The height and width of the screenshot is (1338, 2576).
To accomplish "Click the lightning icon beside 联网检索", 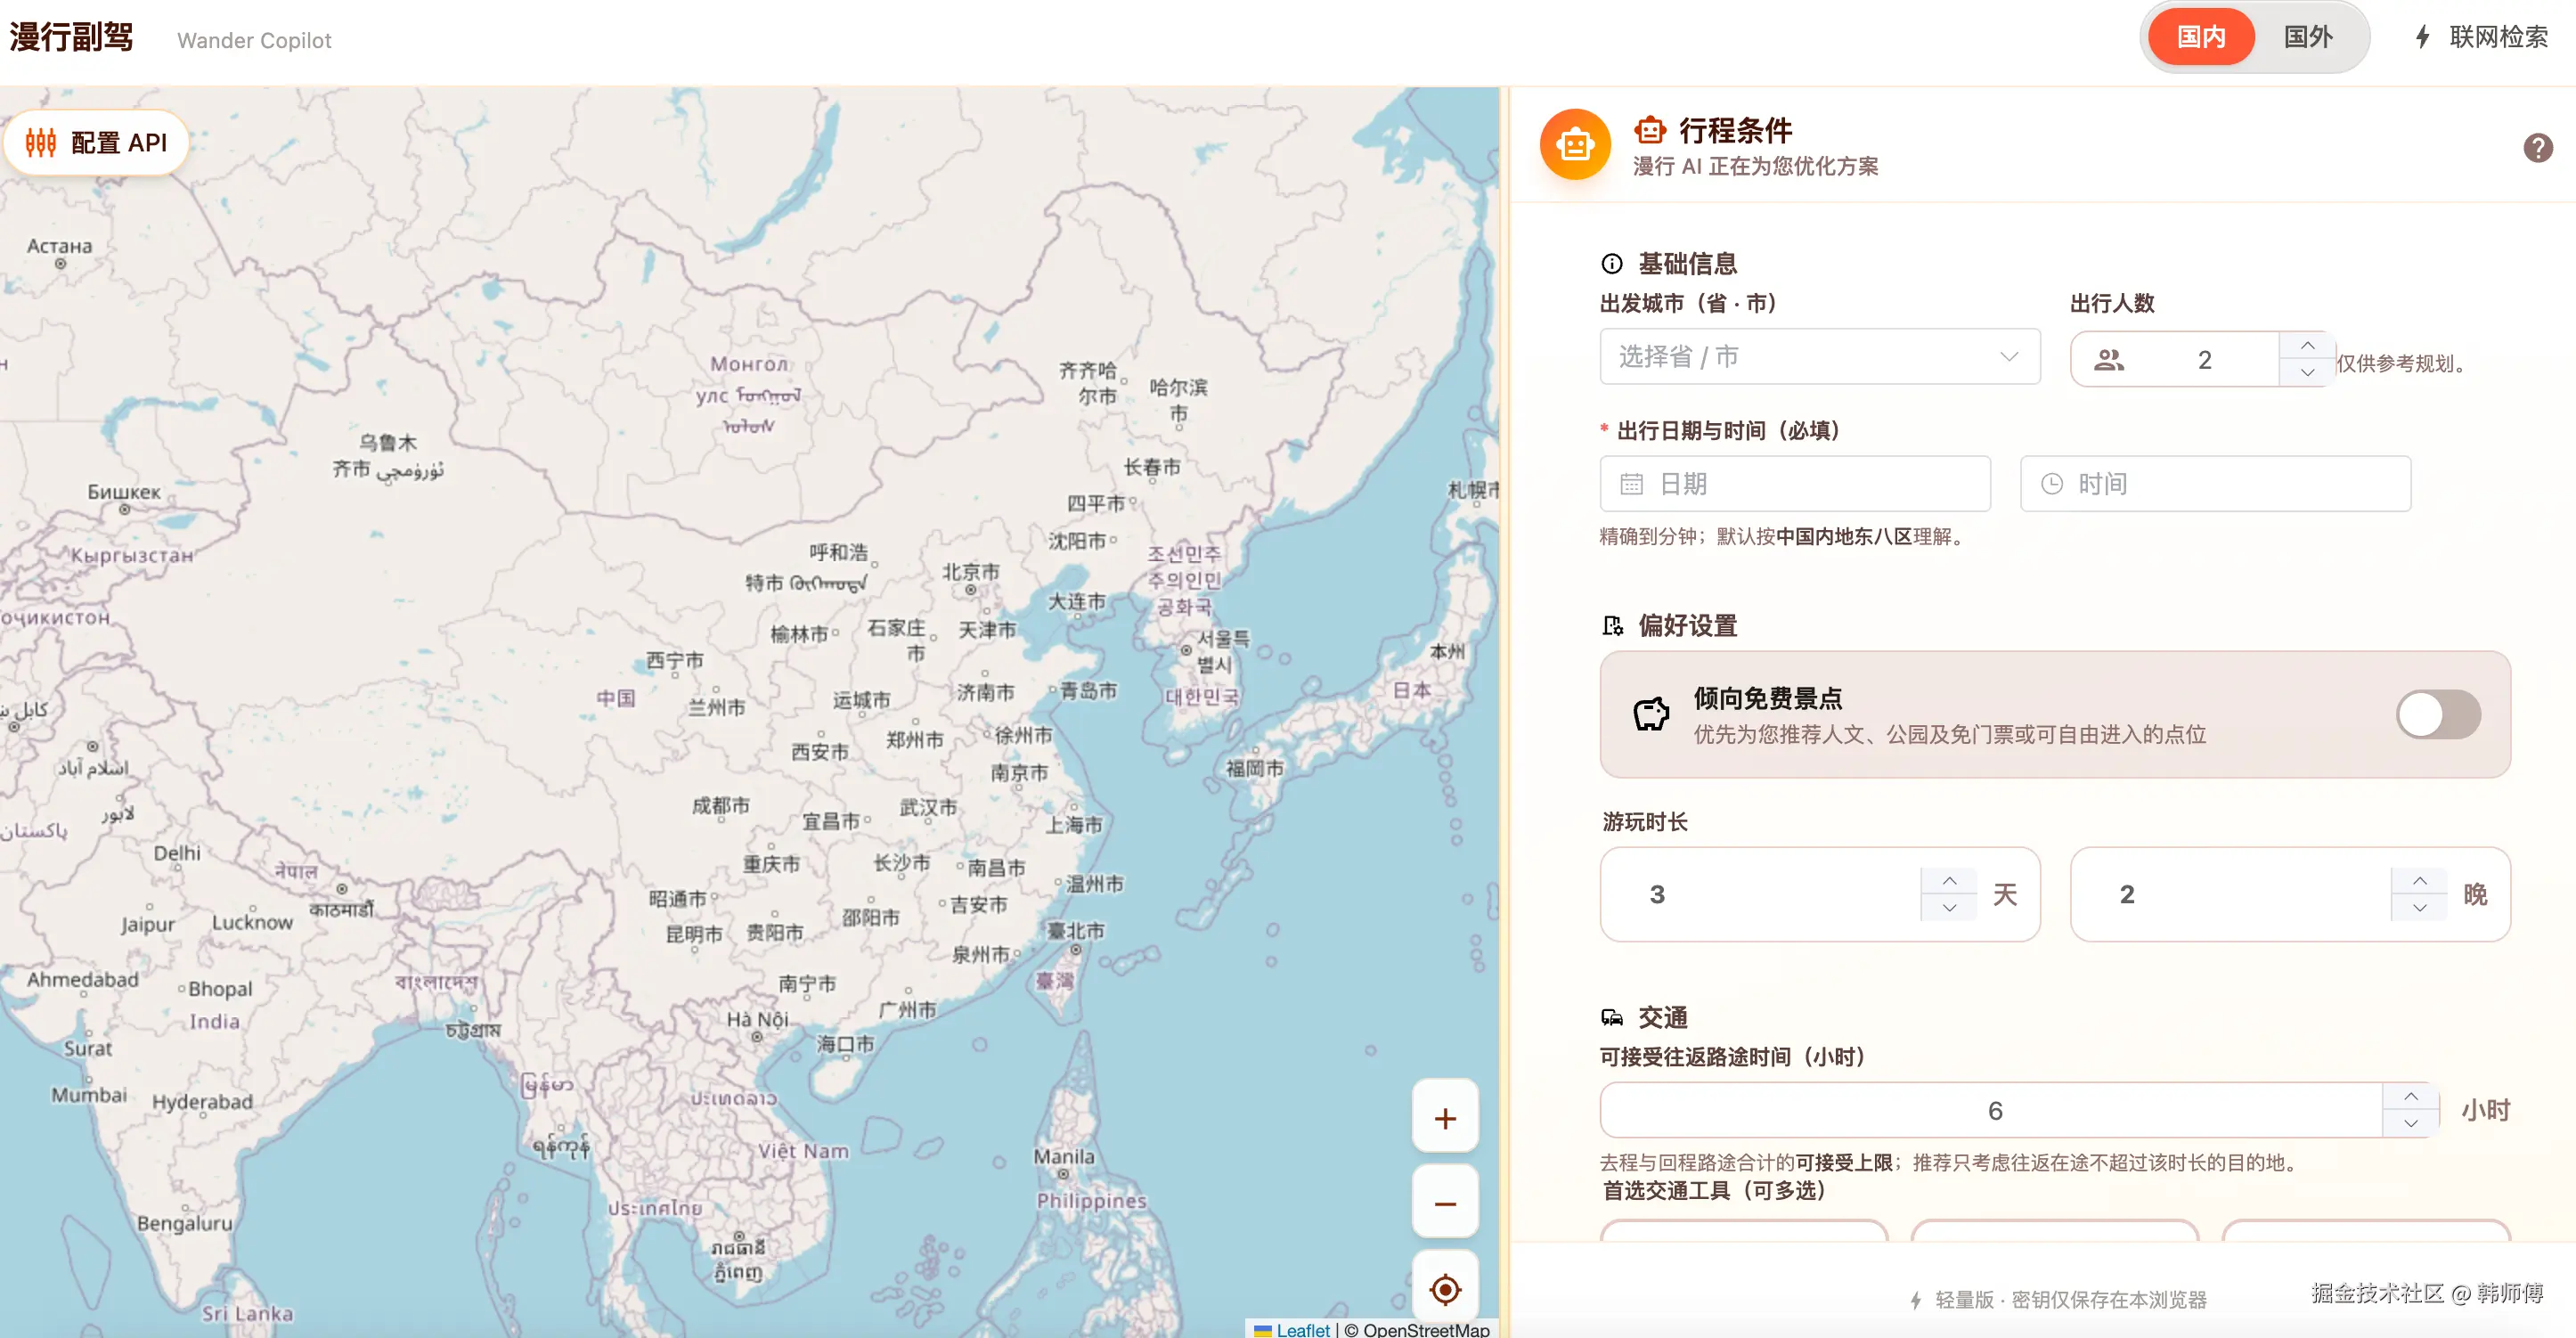I will click(x=2422, y=38).
